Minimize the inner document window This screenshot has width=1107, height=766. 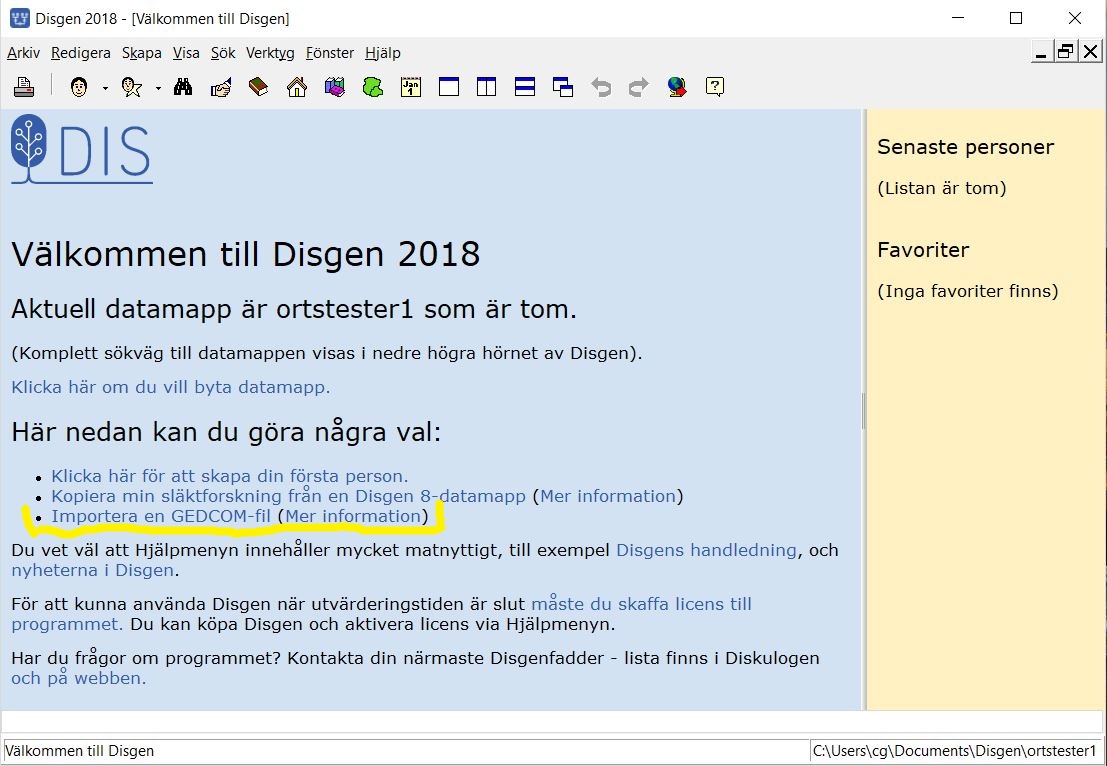coord(1041,52)
